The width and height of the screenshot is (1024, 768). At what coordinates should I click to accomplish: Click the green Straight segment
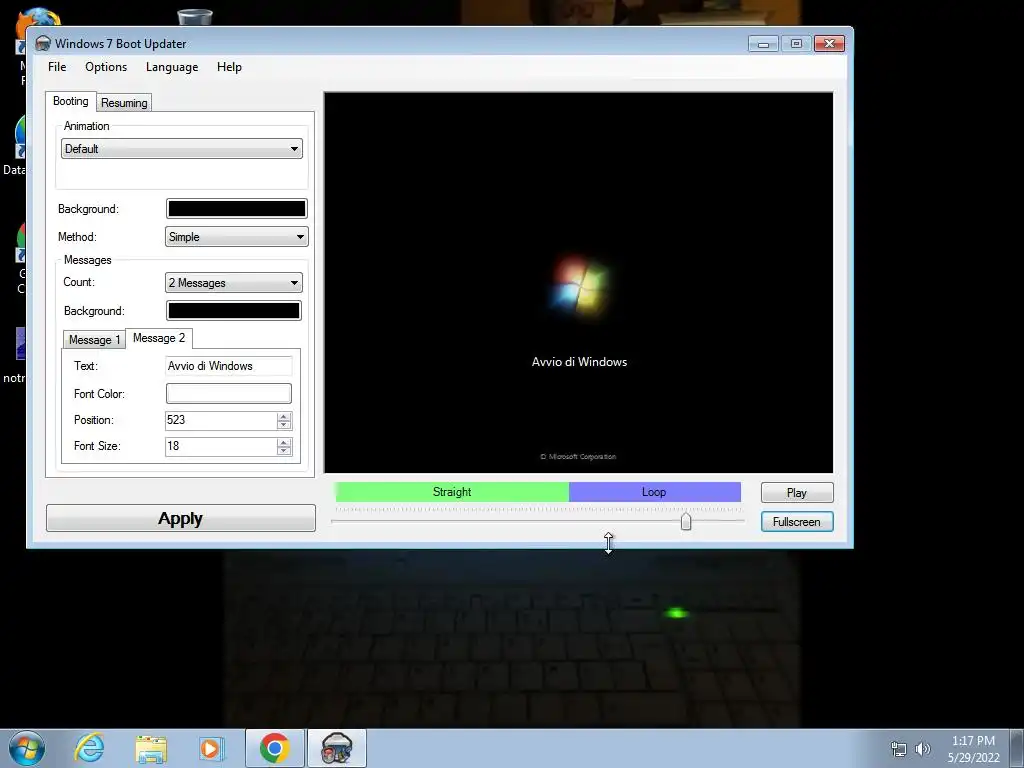click(x=452, y=492)
